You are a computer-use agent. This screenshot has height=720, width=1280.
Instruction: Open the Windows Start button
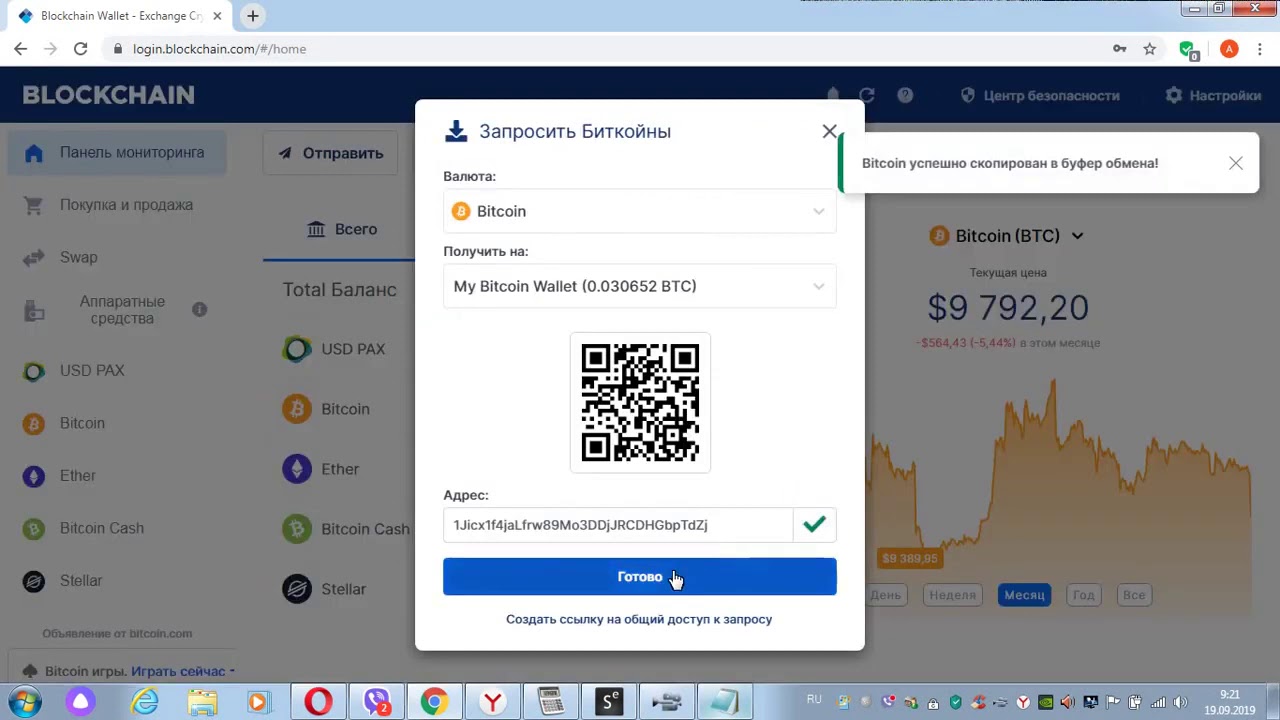(x=24, y=702)
